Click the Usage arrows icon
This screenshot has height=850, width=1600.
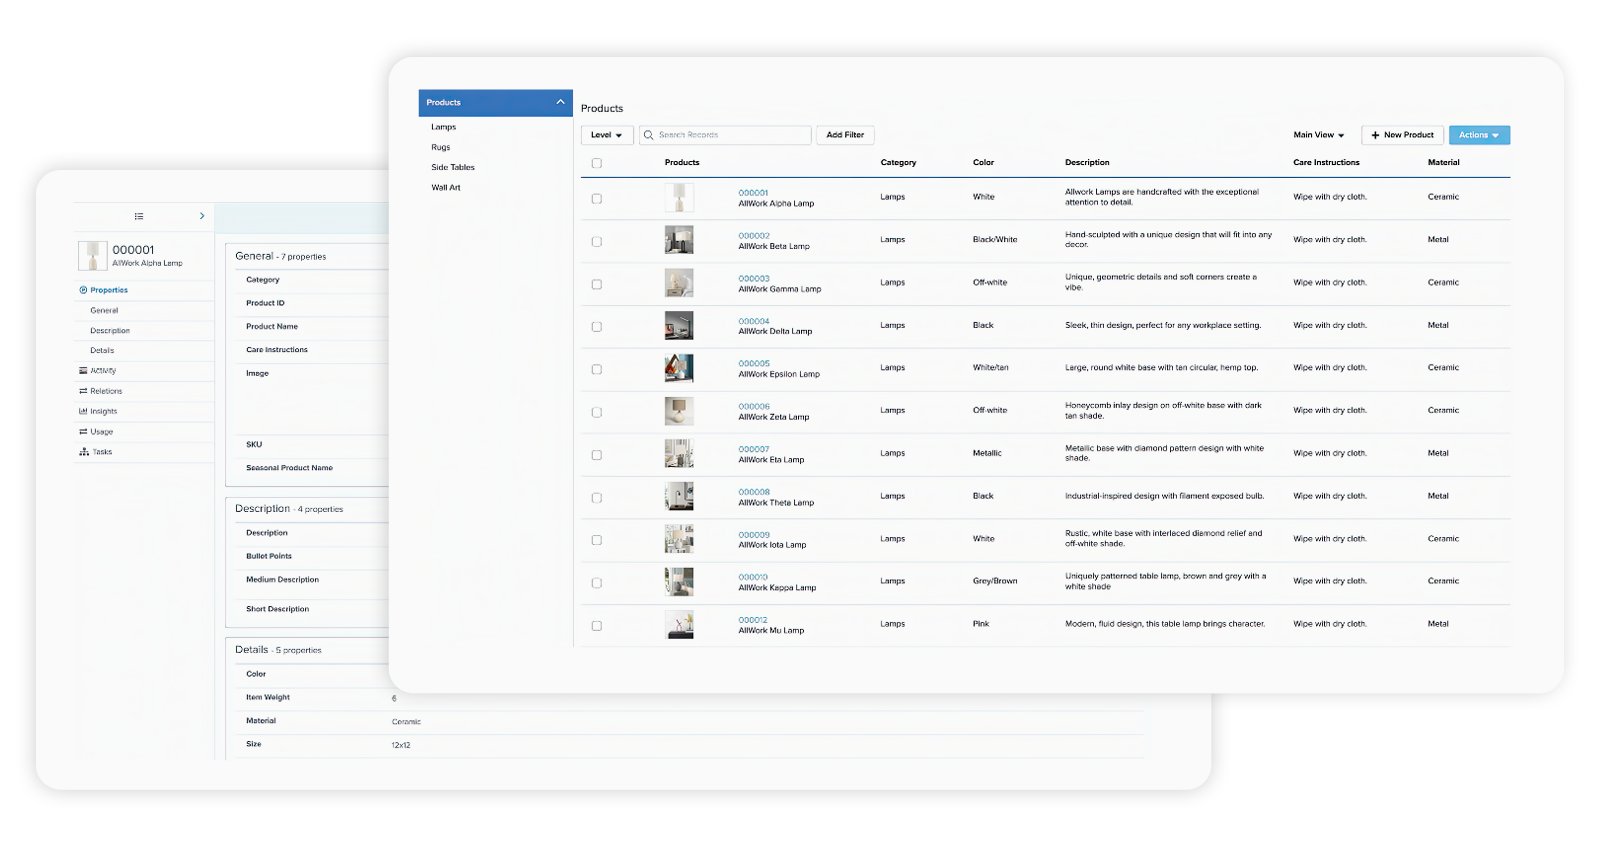click(x=83, y=432)
